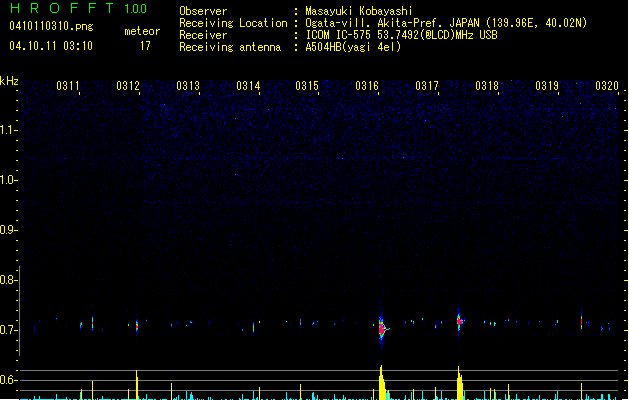Click the 0320 time marker
Image resolution: width=629 pixels, height=400 pixels.
tap(607, 86)
